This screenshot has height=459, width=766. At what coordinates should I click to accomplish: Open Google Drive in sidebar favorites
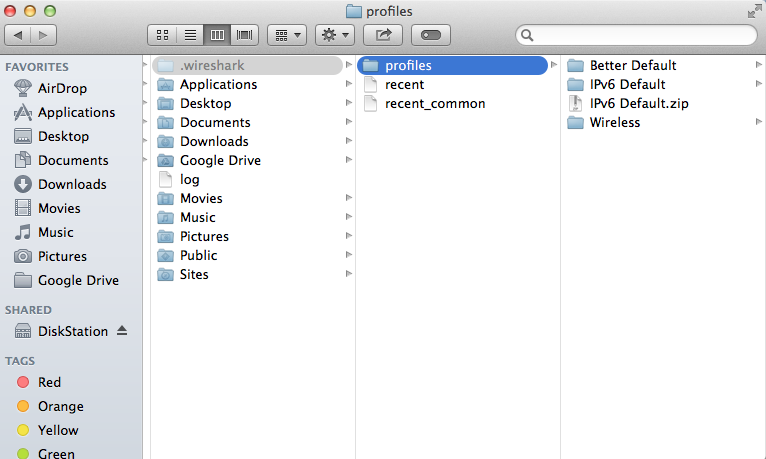pos(66,280)
